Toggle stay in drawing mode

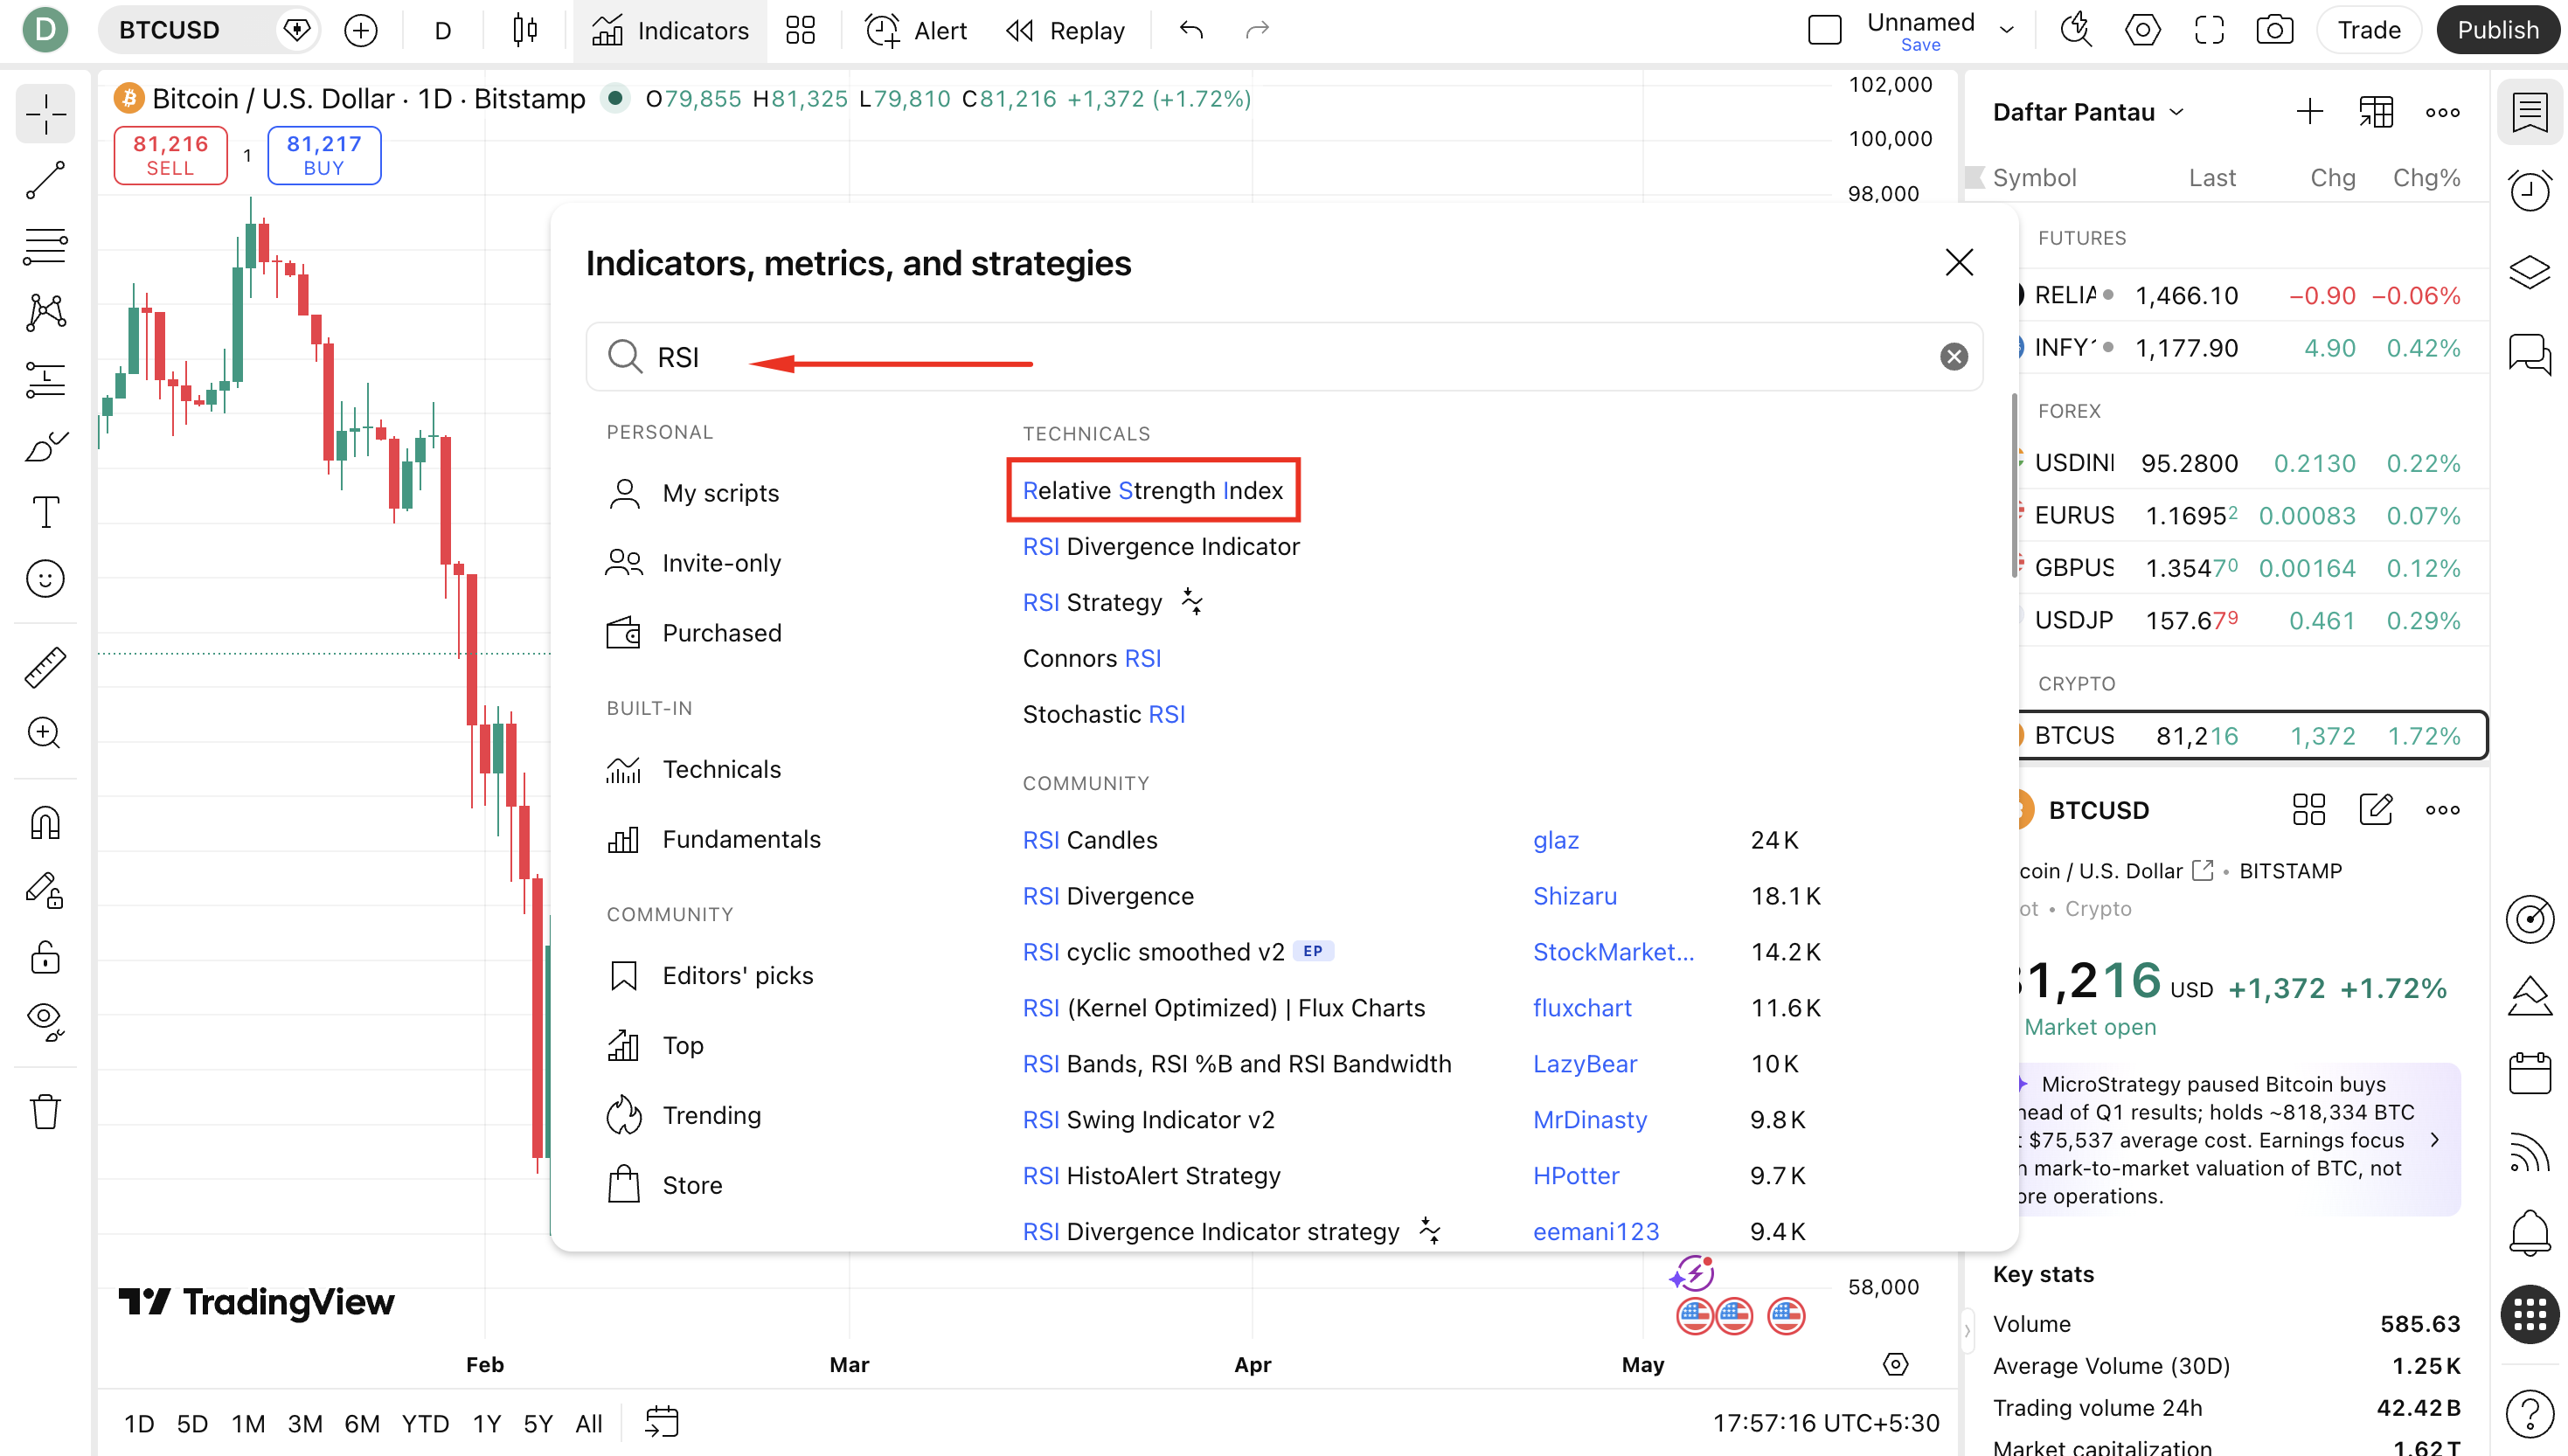pyautogui.click(x=45, y=890)
